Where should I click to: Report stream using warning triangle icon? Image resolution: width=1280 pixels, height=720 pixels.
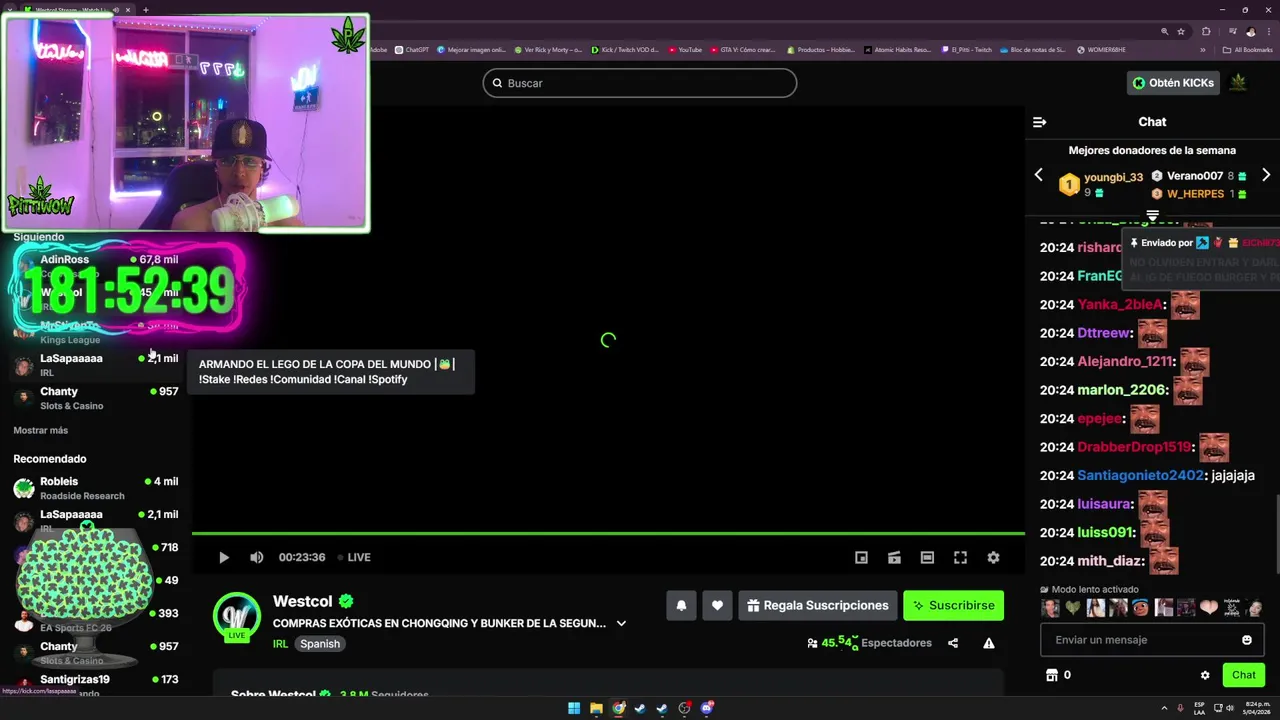point(989,643)
